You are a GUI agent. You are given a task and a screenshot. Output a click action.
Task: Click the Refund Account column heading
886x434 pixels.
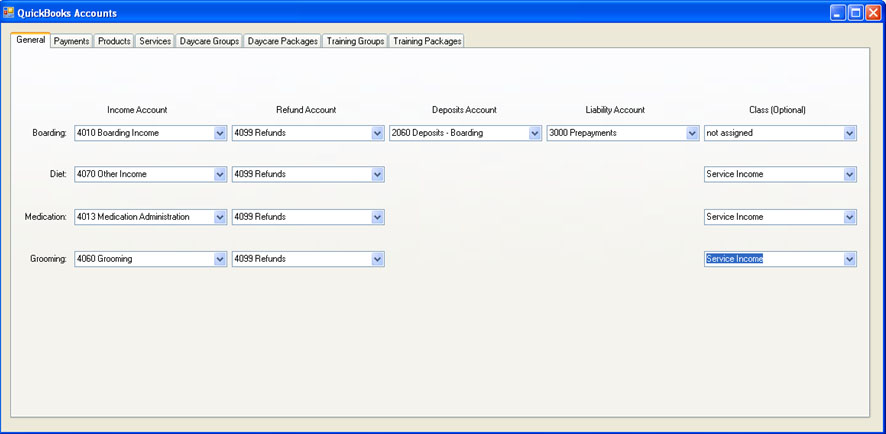click(306, 110)
